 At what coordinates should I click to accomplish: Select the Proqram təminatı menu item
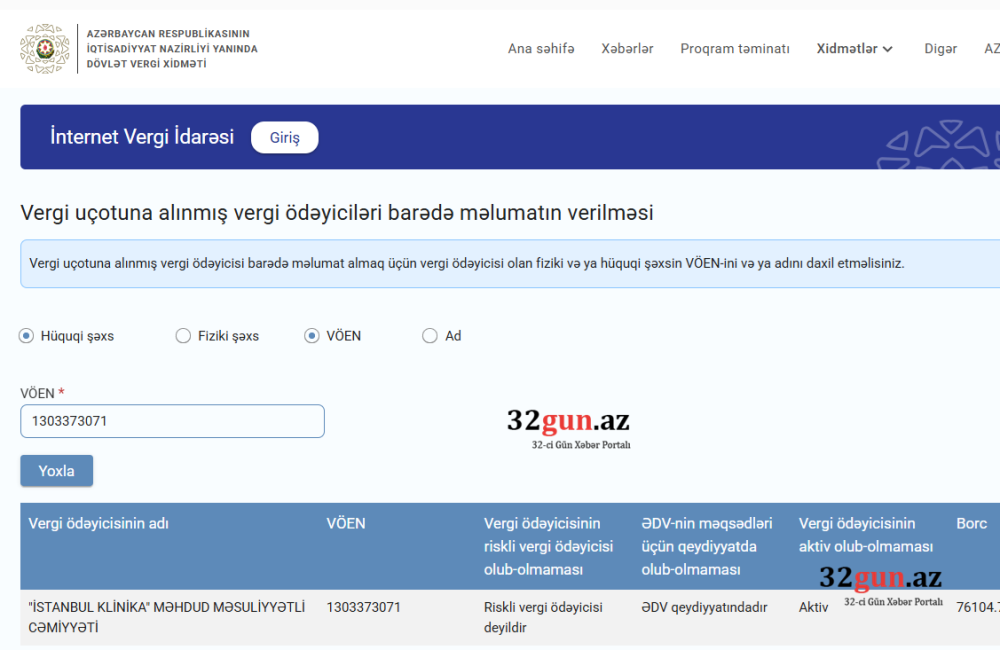(735, 48)
